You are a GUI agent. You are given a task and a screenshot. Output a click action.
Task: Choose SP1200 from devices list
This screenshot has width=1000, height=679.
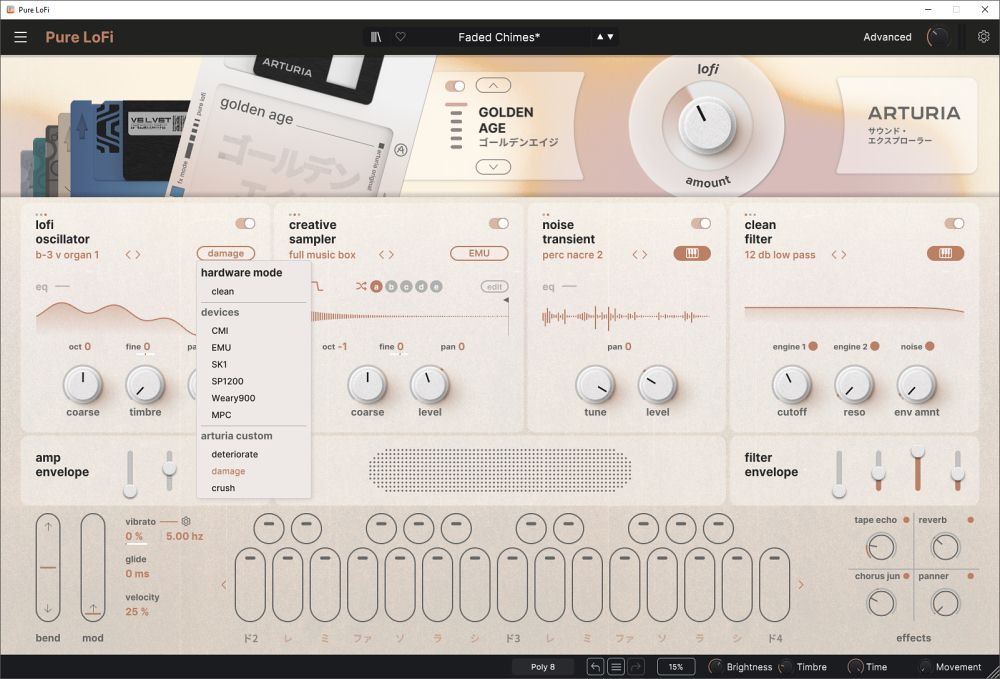(x=227, y=381)
